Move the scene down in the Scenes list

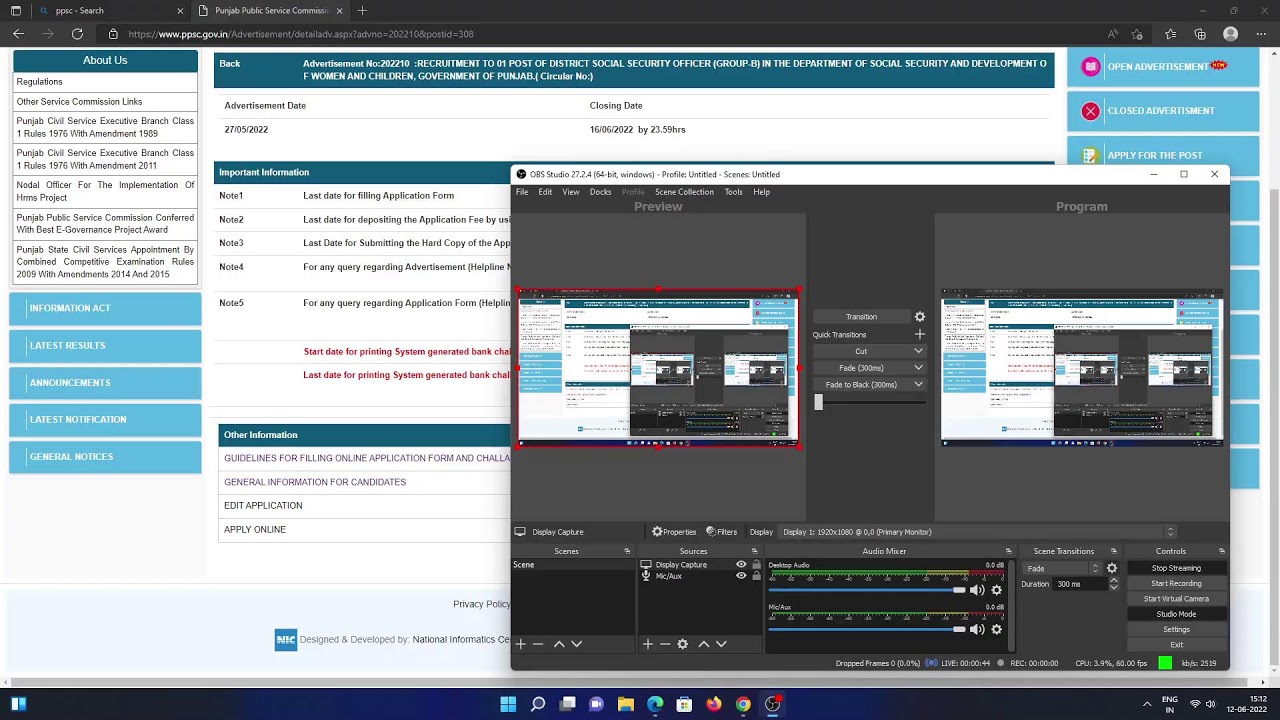576,644
